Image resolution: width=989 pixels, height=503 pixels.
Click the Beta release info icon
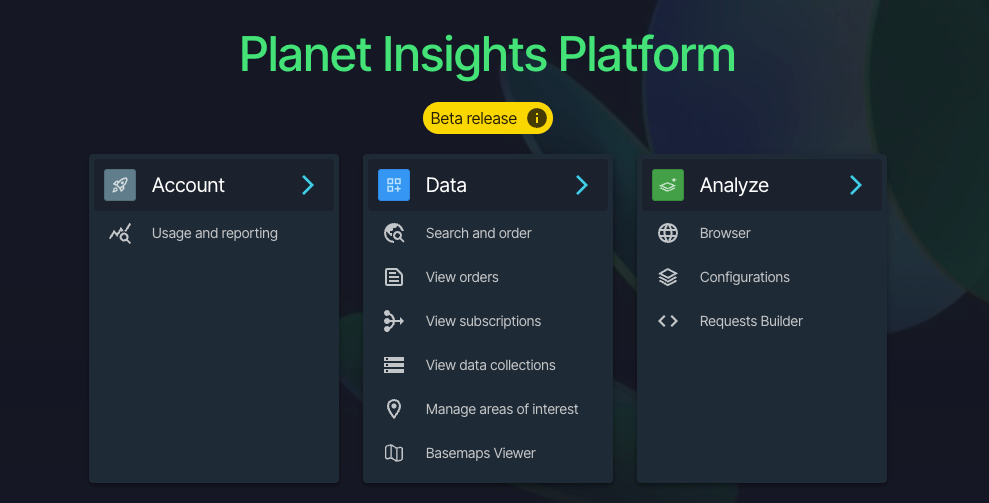[x=537, y=118]
